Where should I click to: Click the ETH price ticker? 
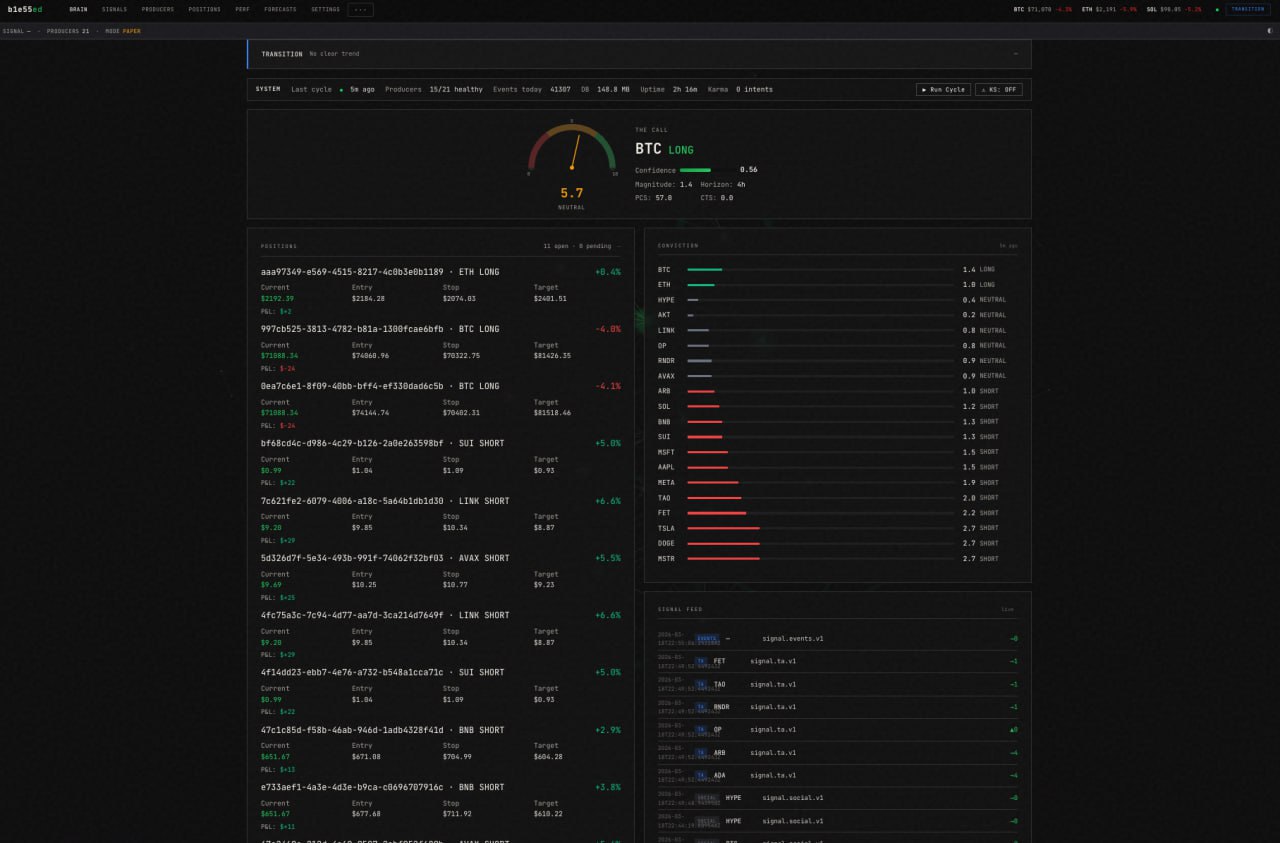[1109, 9]
